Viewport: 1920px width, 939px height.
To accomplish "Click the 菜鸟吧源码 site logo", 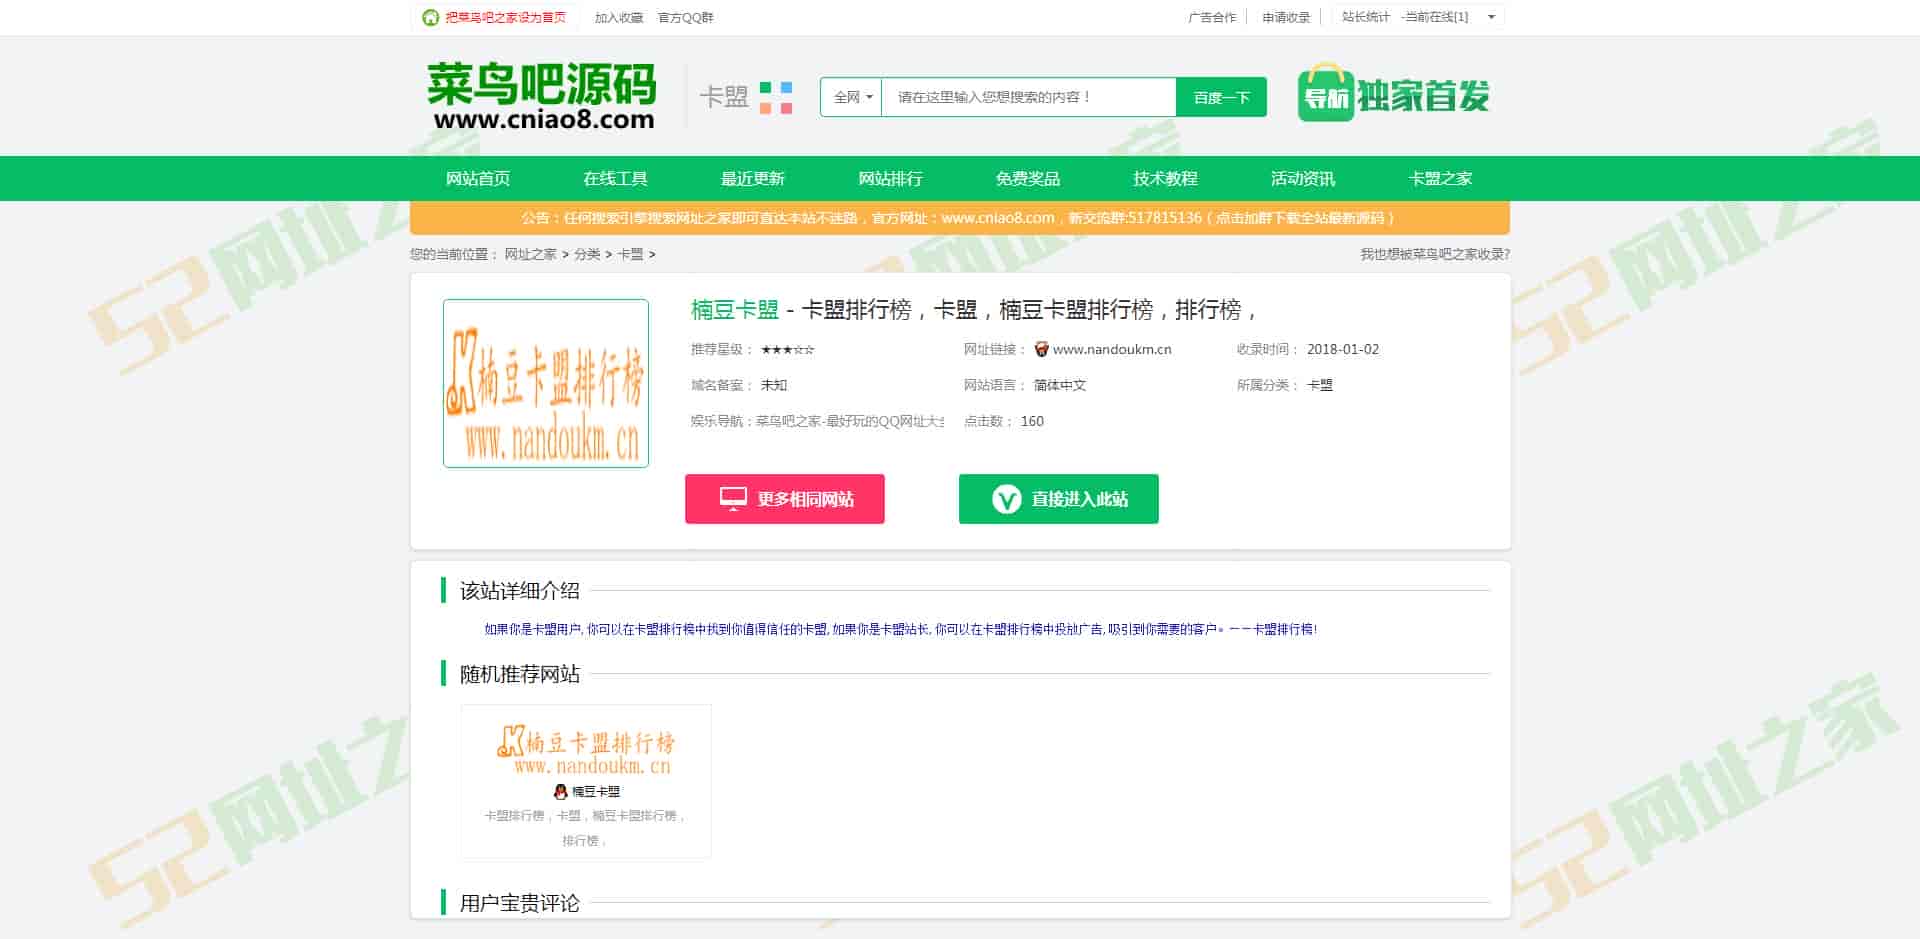I will click(x=541, y=96).
